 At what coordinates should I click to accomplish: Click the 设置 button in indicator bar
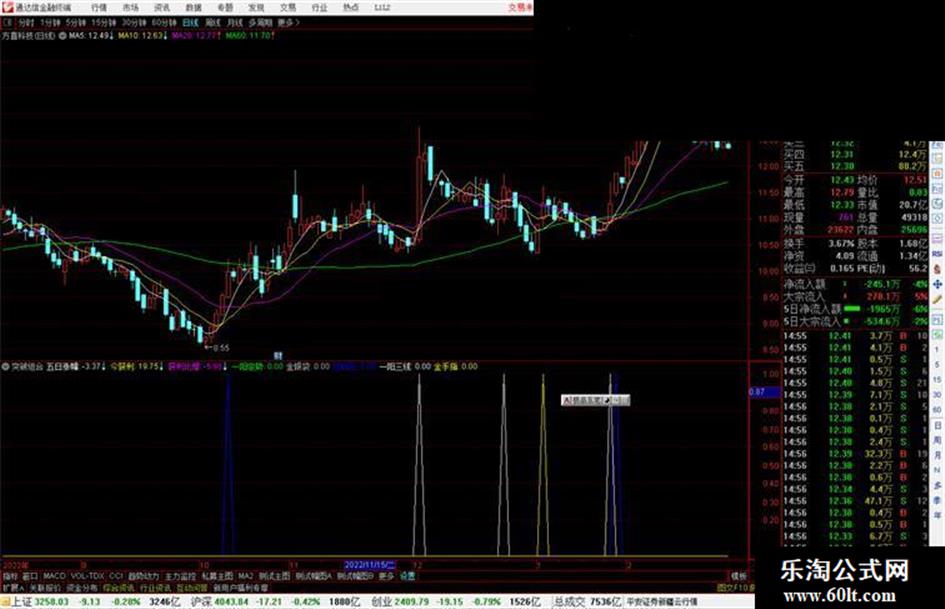tap(407, 576)
